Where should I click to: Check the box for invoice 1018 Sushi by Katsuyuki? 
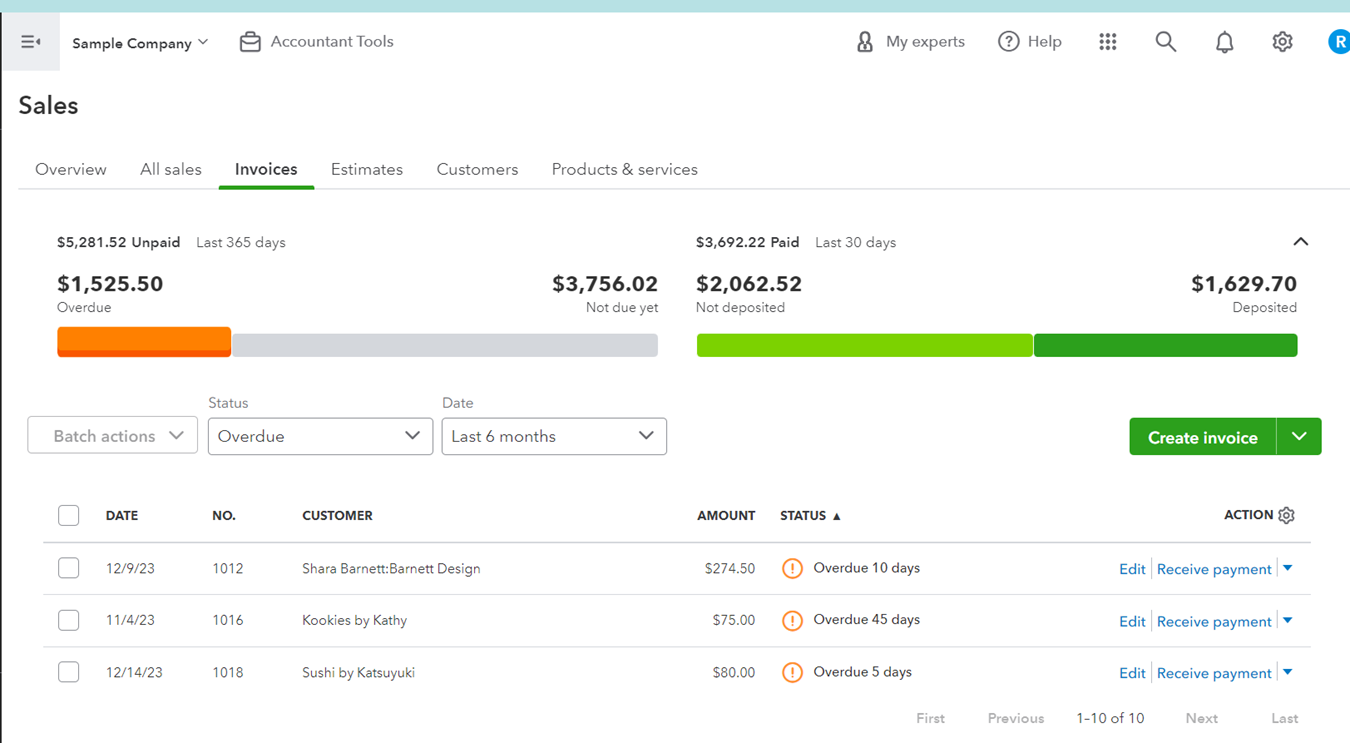coord(68,672)
